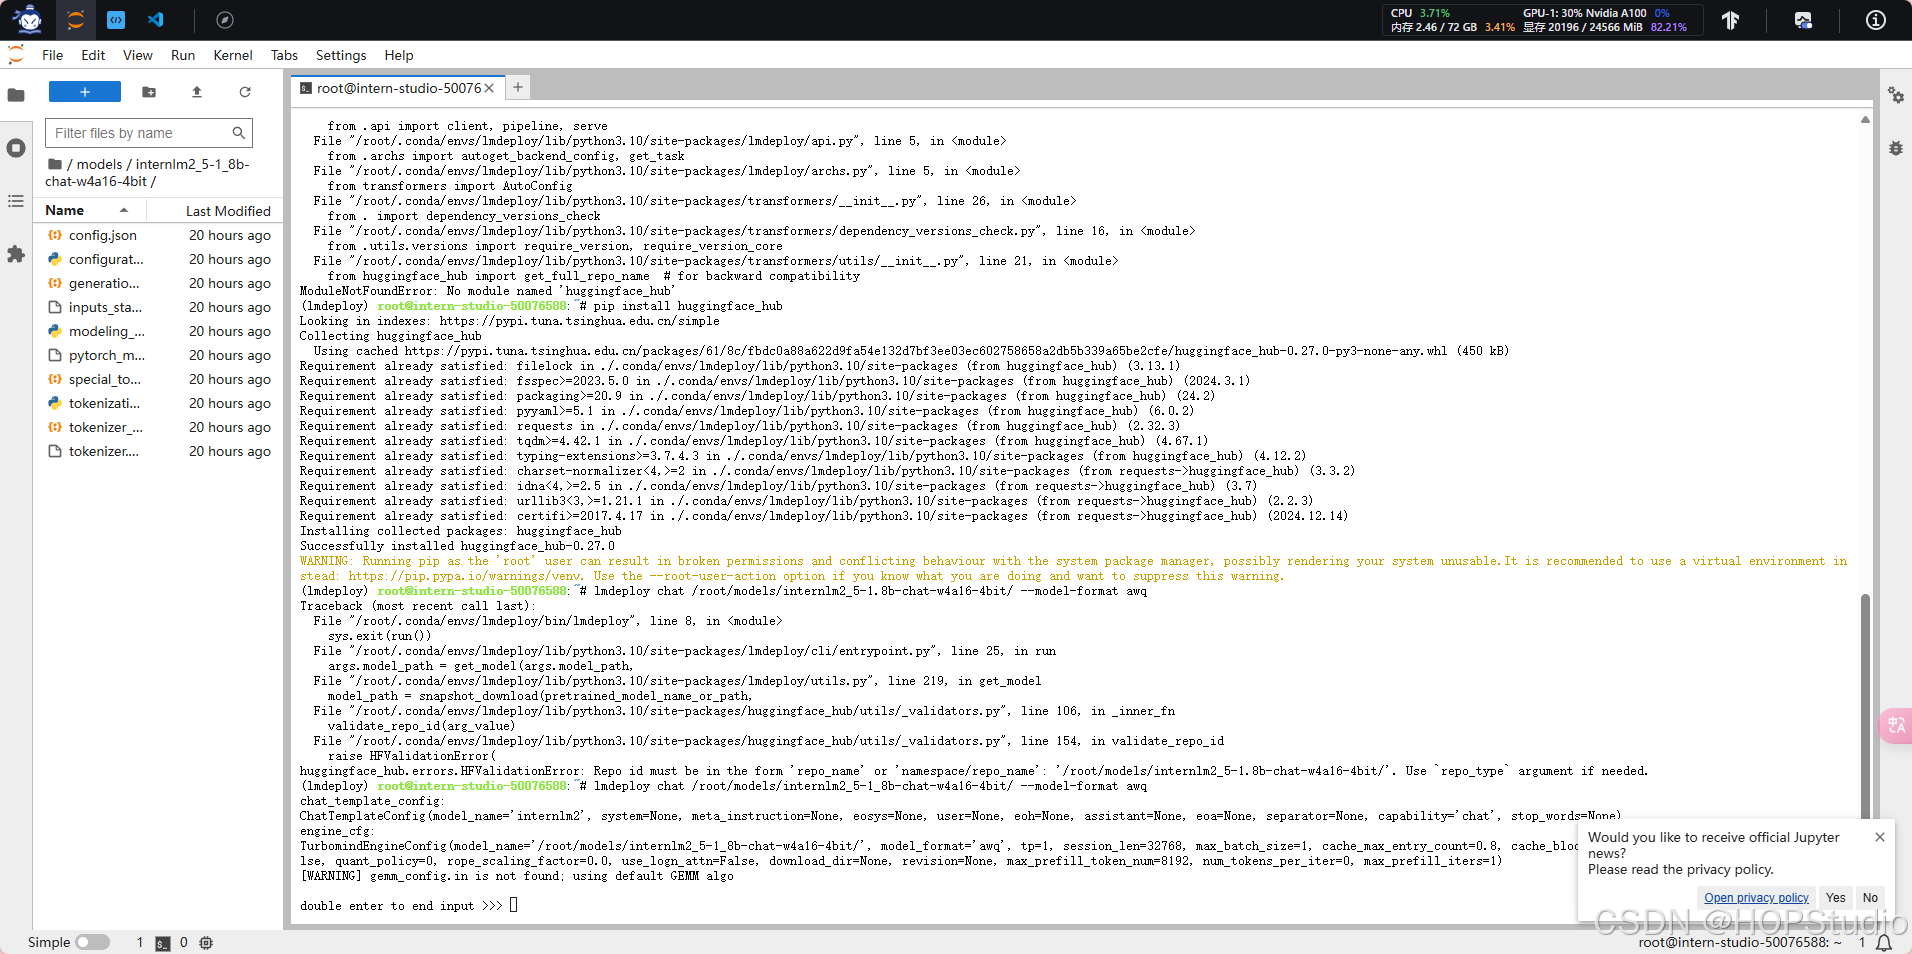The width and height of the screenshot is (1912, 954).
Task: Open the file browser panel in sidebar
Action: coord(16,96)
